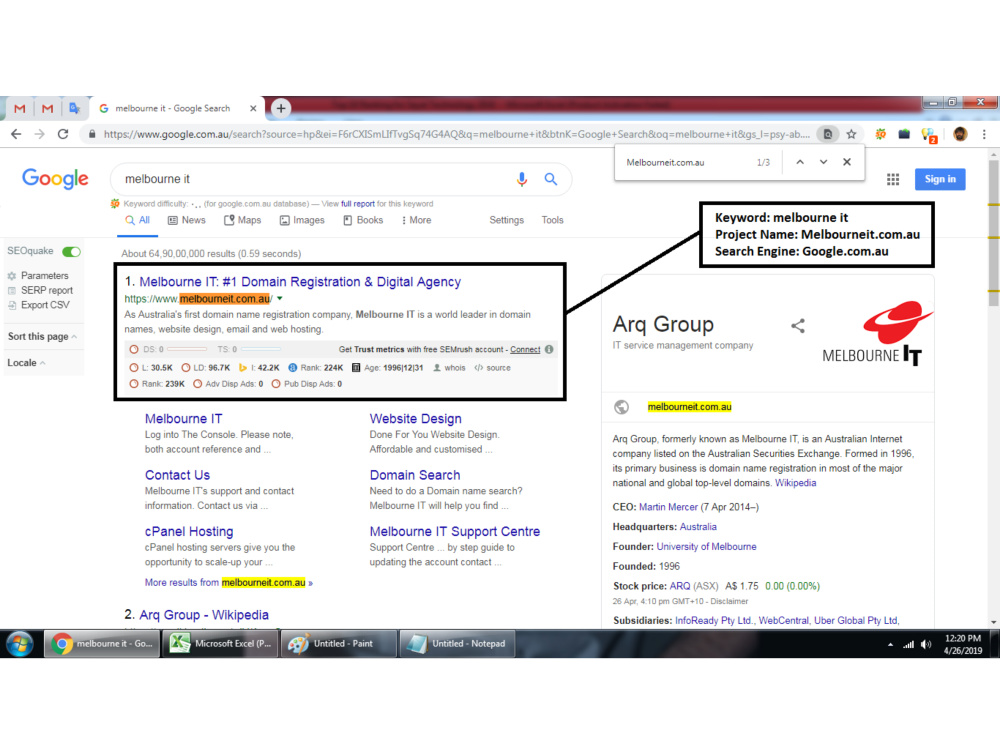Switch to the Maps results tab

click(242, 220)
